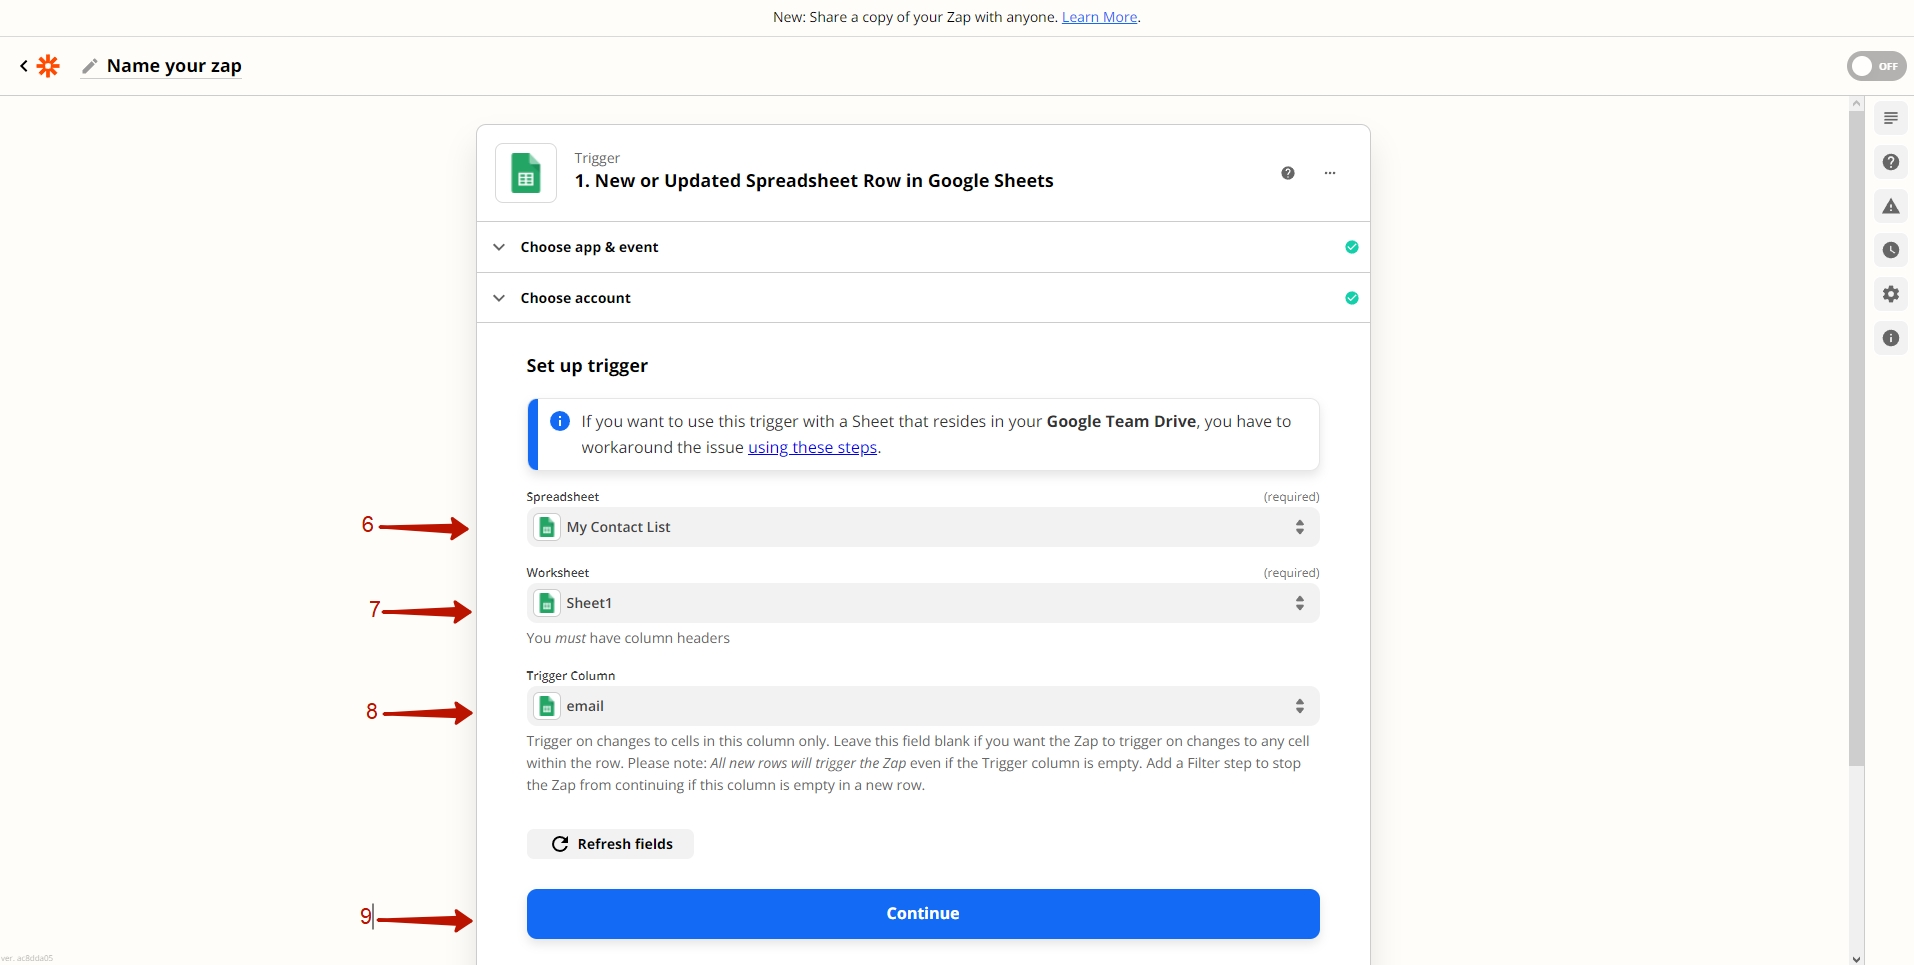
Task: Open the trigger step three-dot menu
Action: [x=1330, y=173]
